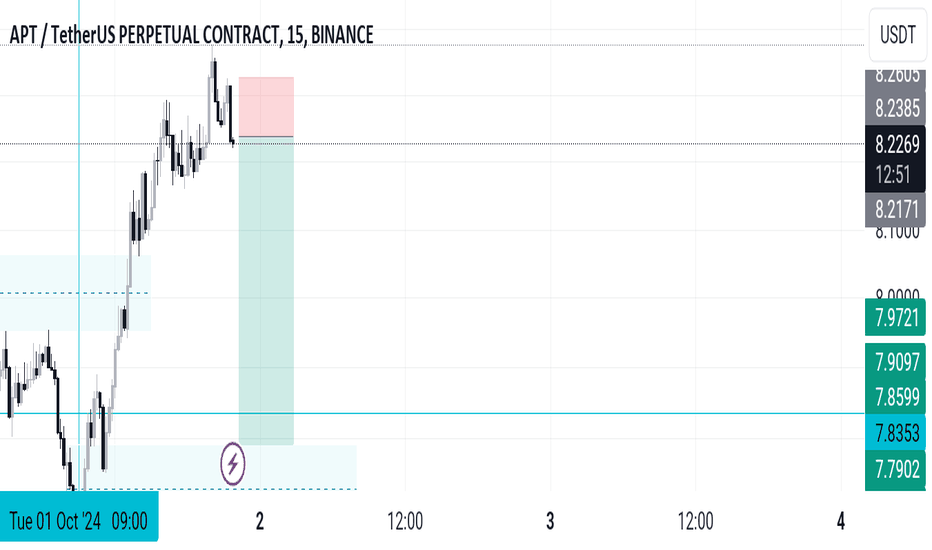
Task: Click the purple lightning bolt event icon
Action: (x=232, y=464)
